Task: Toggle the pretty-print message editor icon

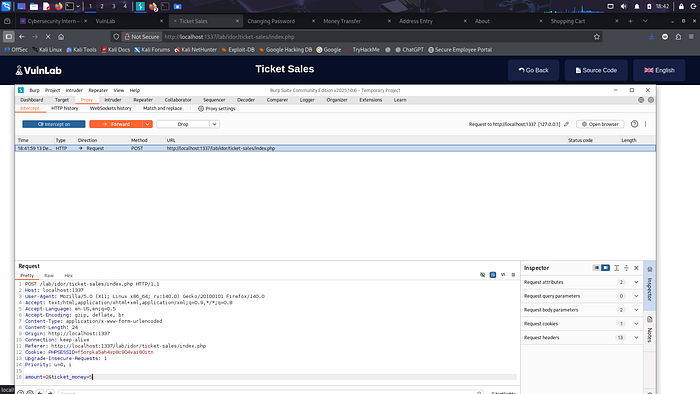Action: (493, 275)
